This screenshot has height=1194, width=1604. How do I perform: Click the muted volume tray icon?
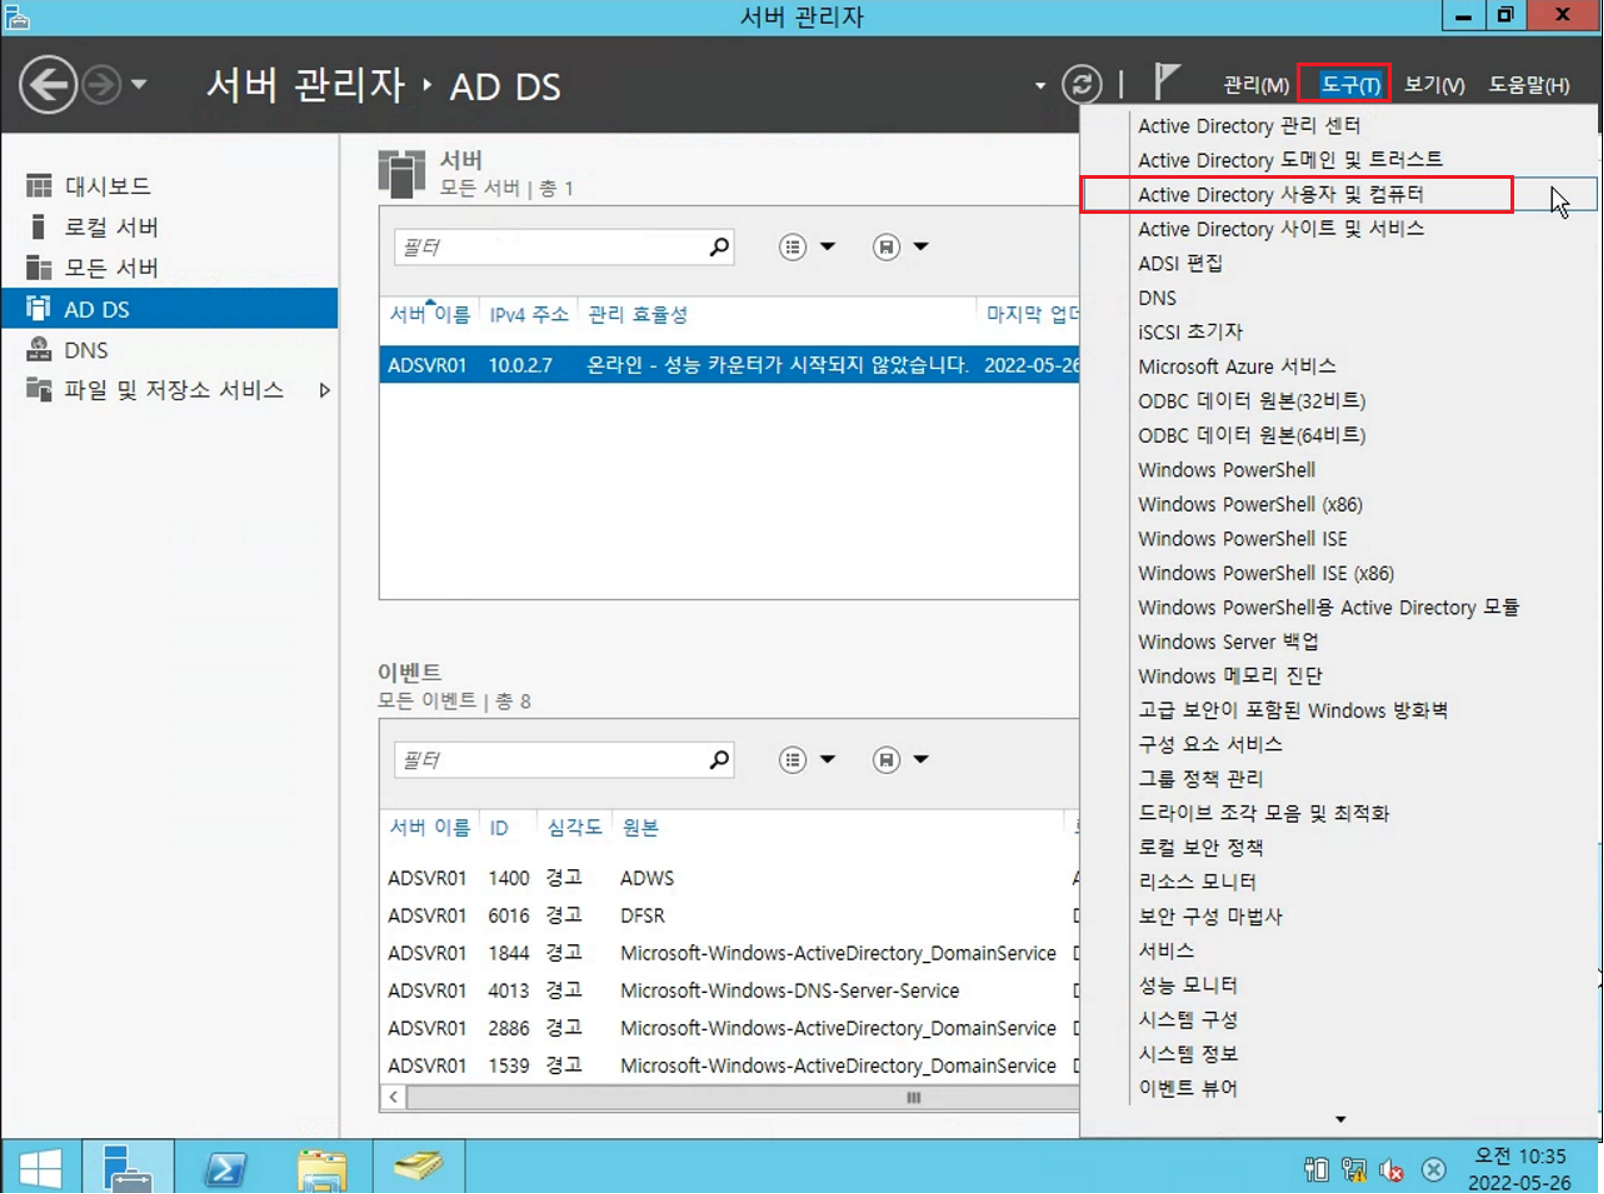tap(1391, 1169)
